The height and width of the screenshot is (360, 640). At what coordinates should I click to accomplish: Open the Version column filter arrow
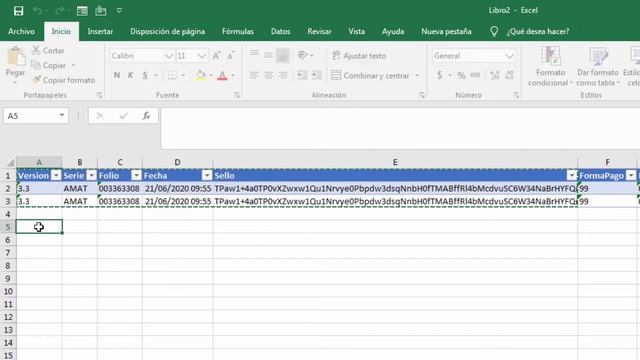tap(56, 176)
